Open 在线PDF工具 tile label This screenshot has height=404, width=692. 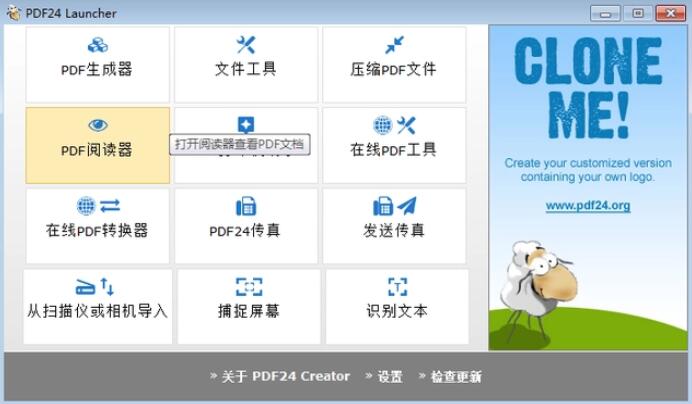[394, 150]
